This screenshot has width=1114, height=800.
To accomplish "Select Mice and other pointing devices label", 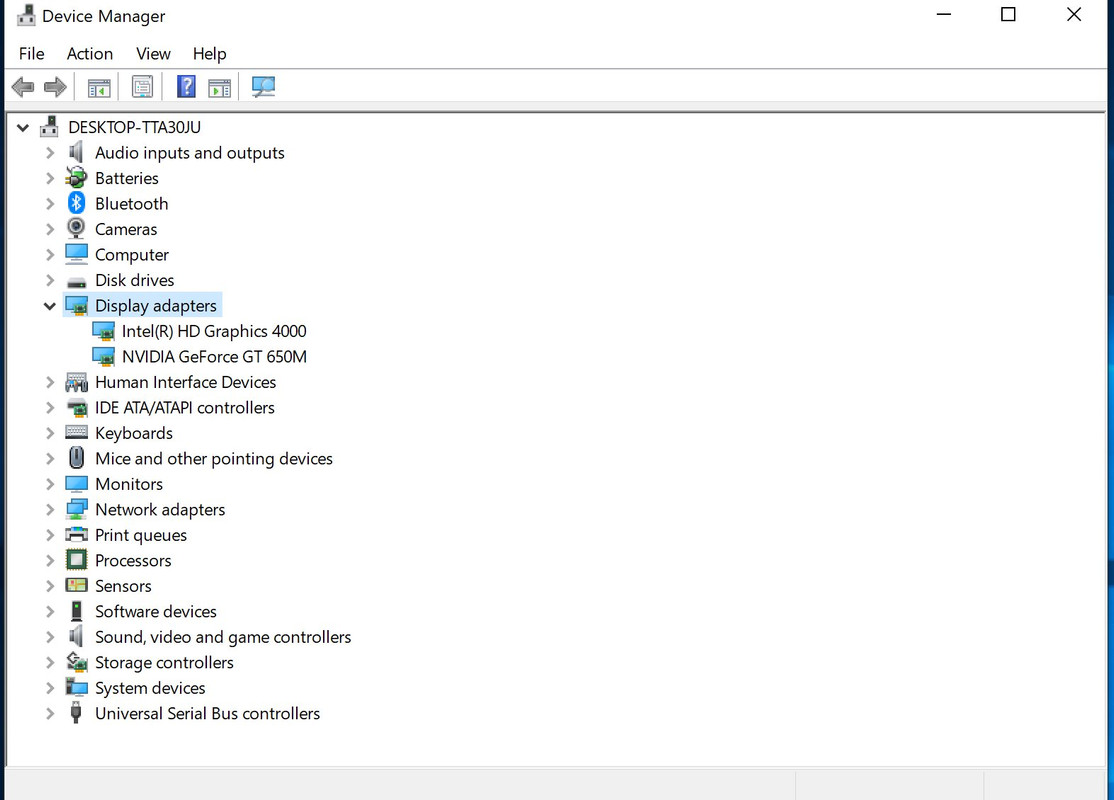I will click(x=214, y=458).
